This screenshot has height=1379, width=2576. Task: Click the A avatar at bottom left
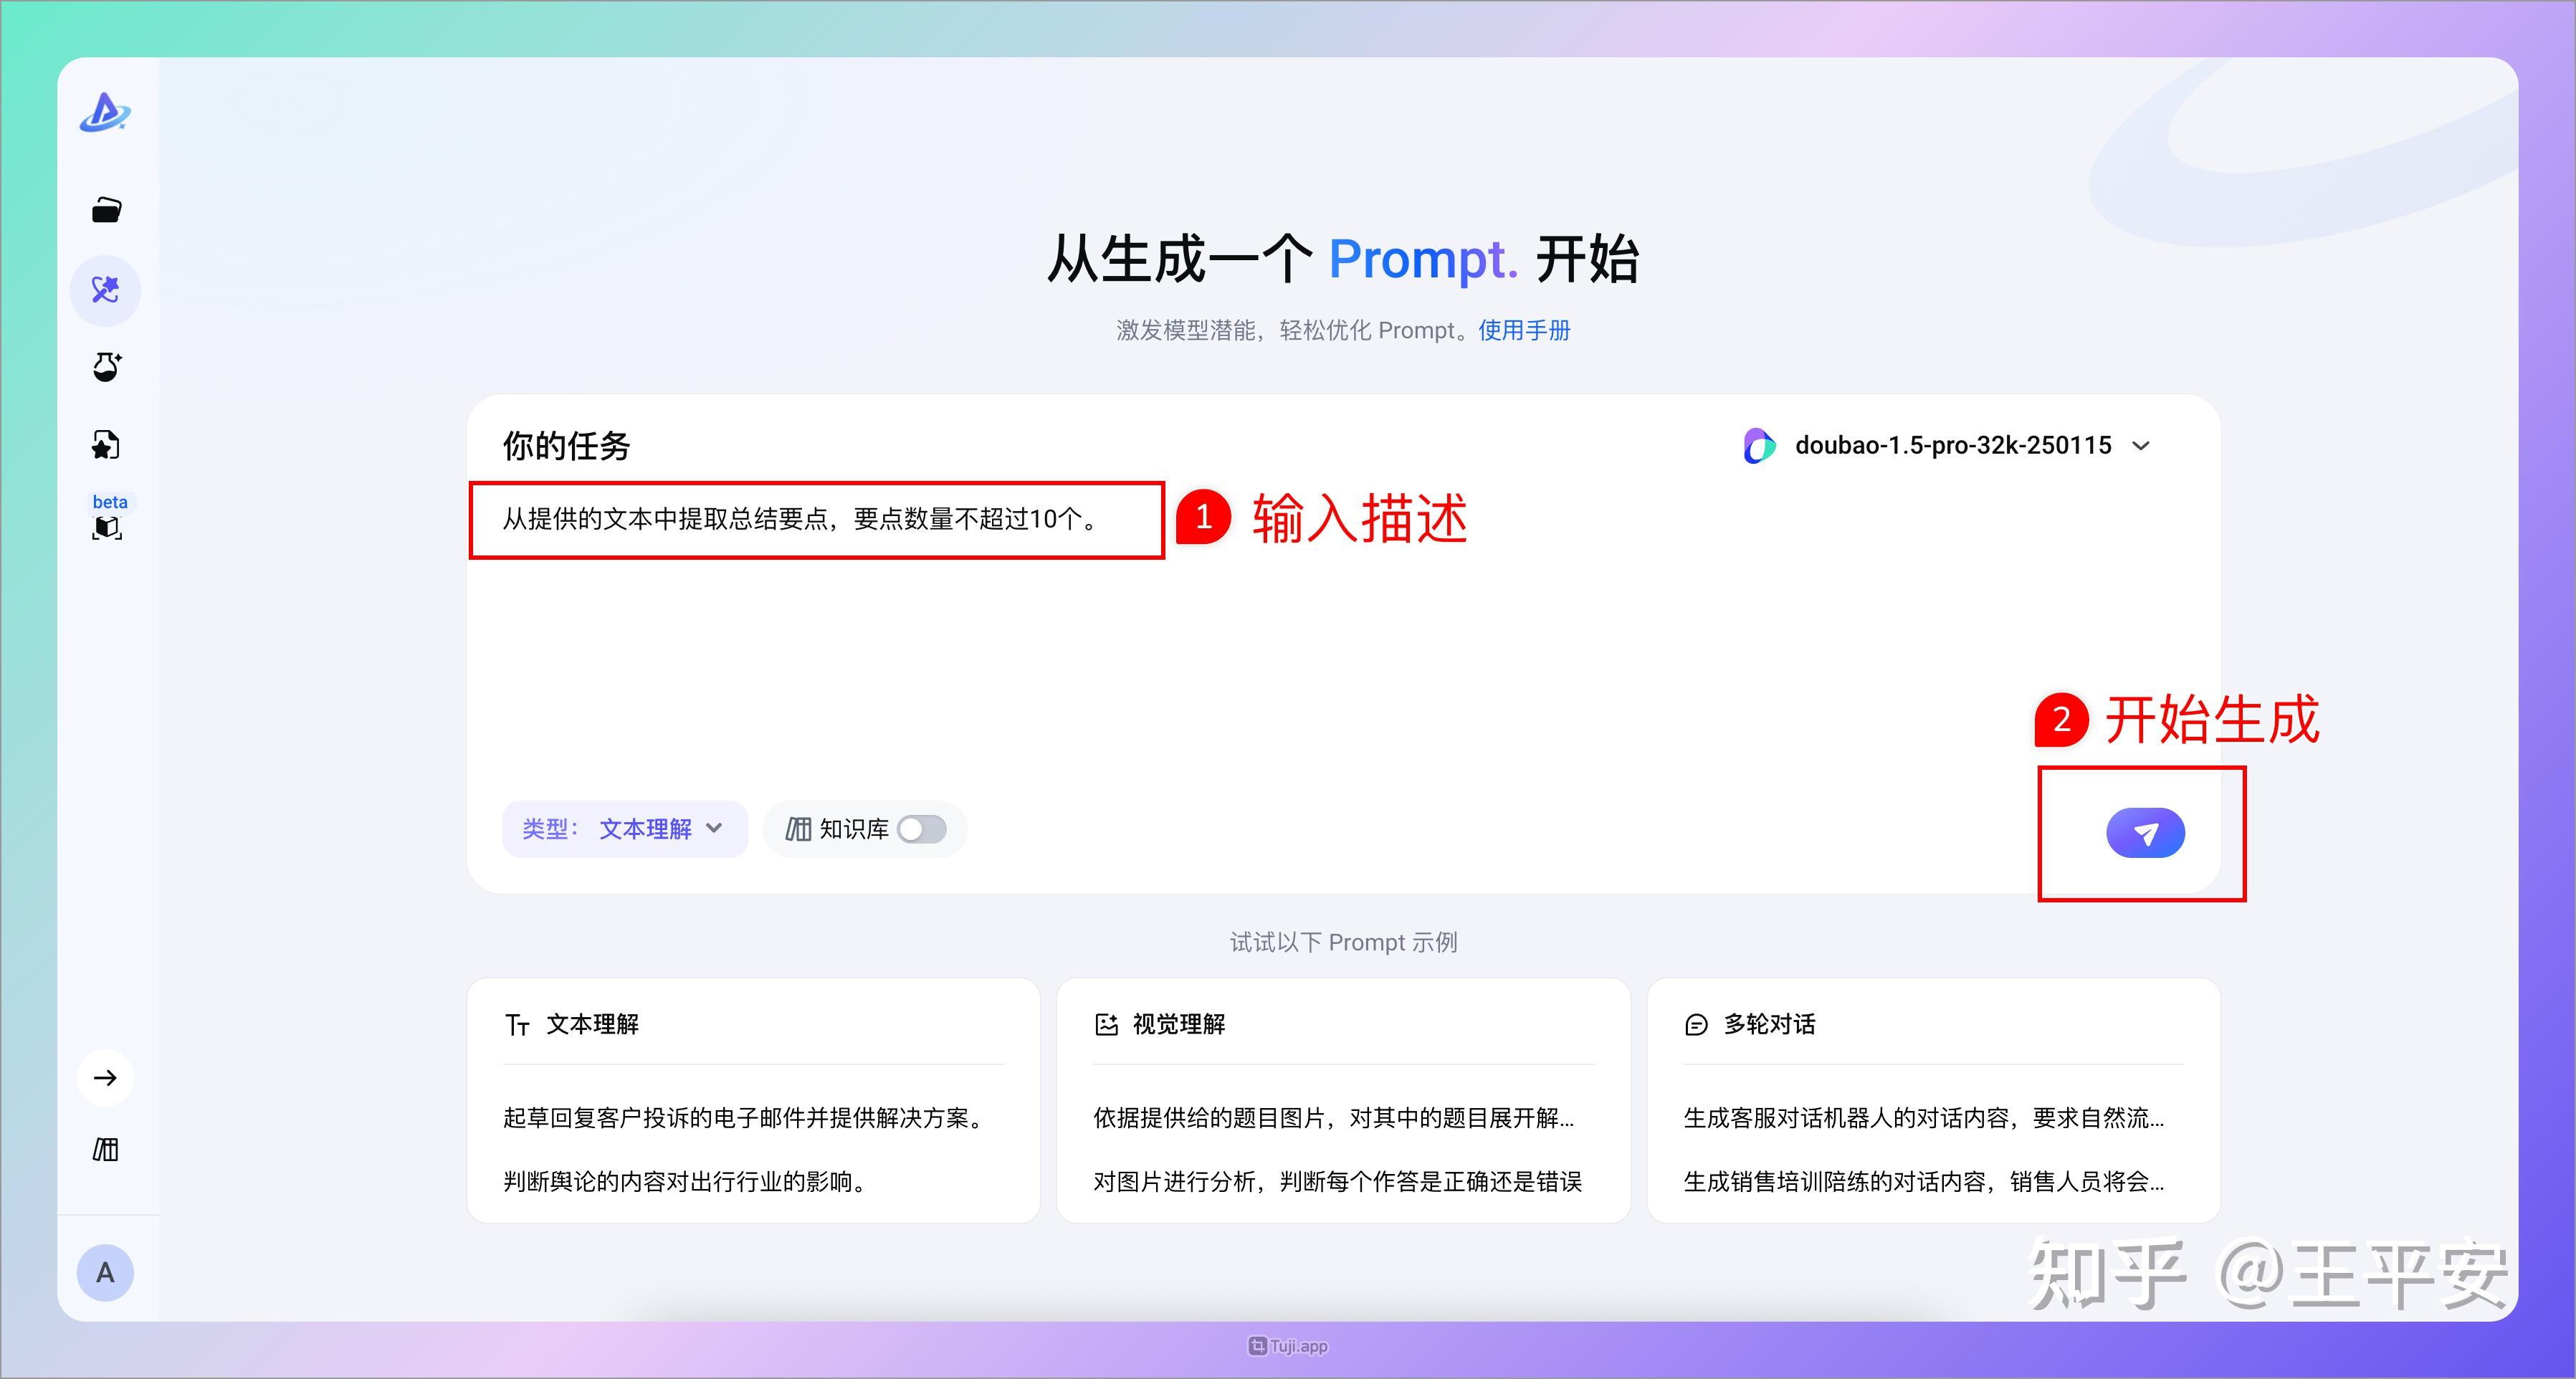[105, 1272]
